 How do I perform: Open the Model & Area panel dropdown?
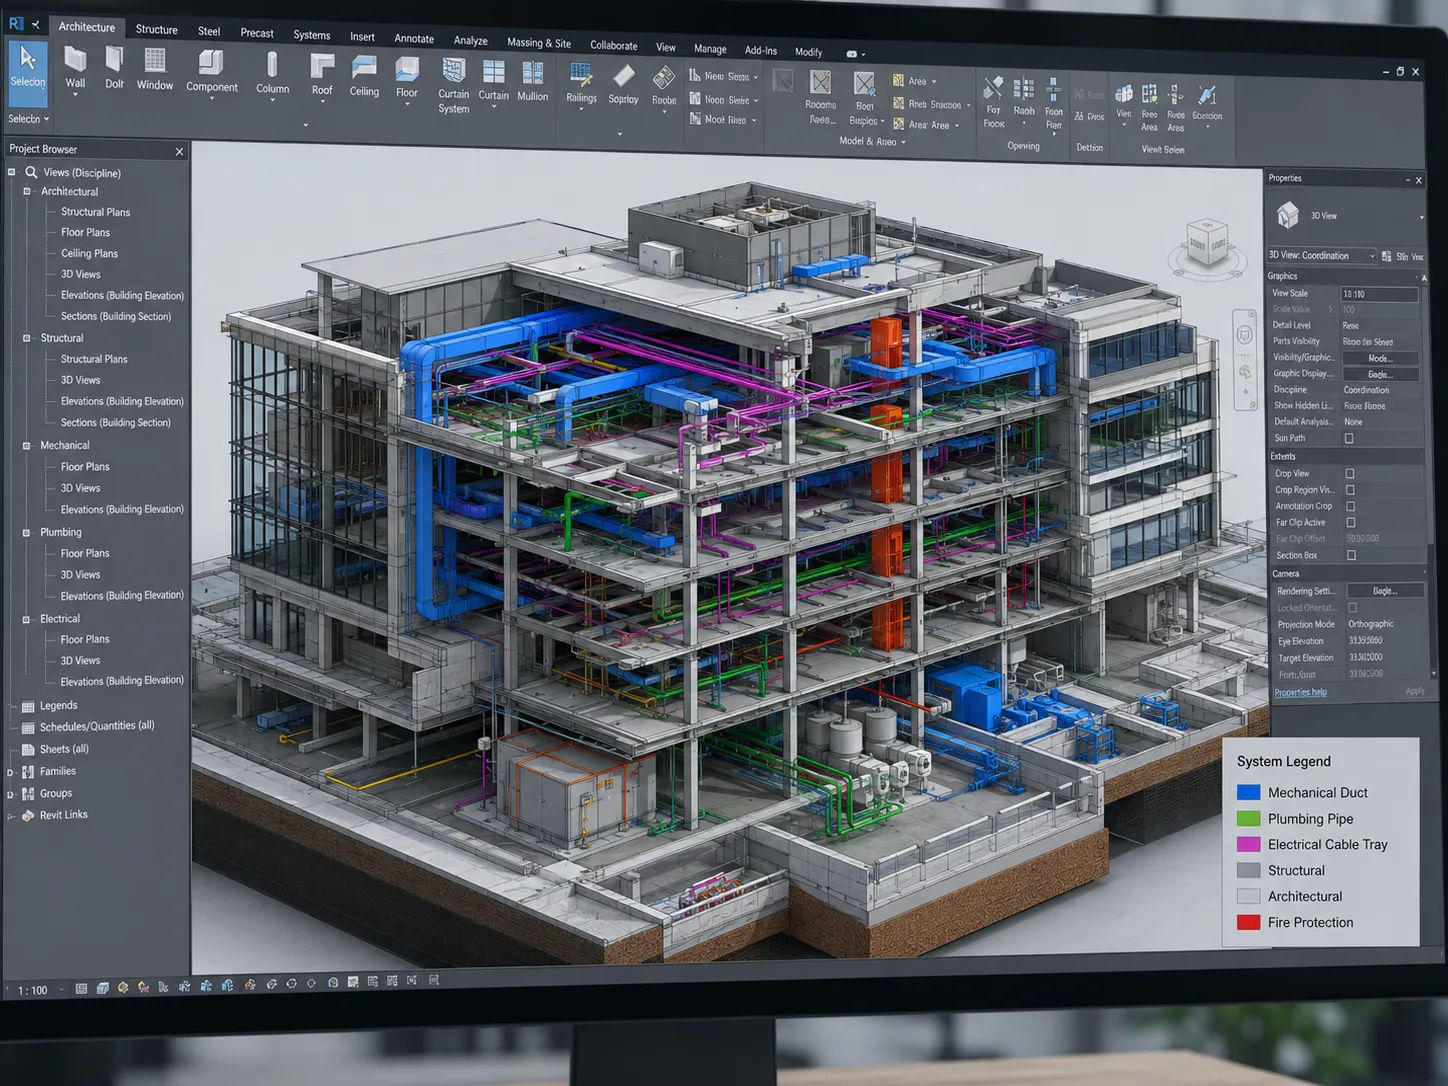(873, 142)
